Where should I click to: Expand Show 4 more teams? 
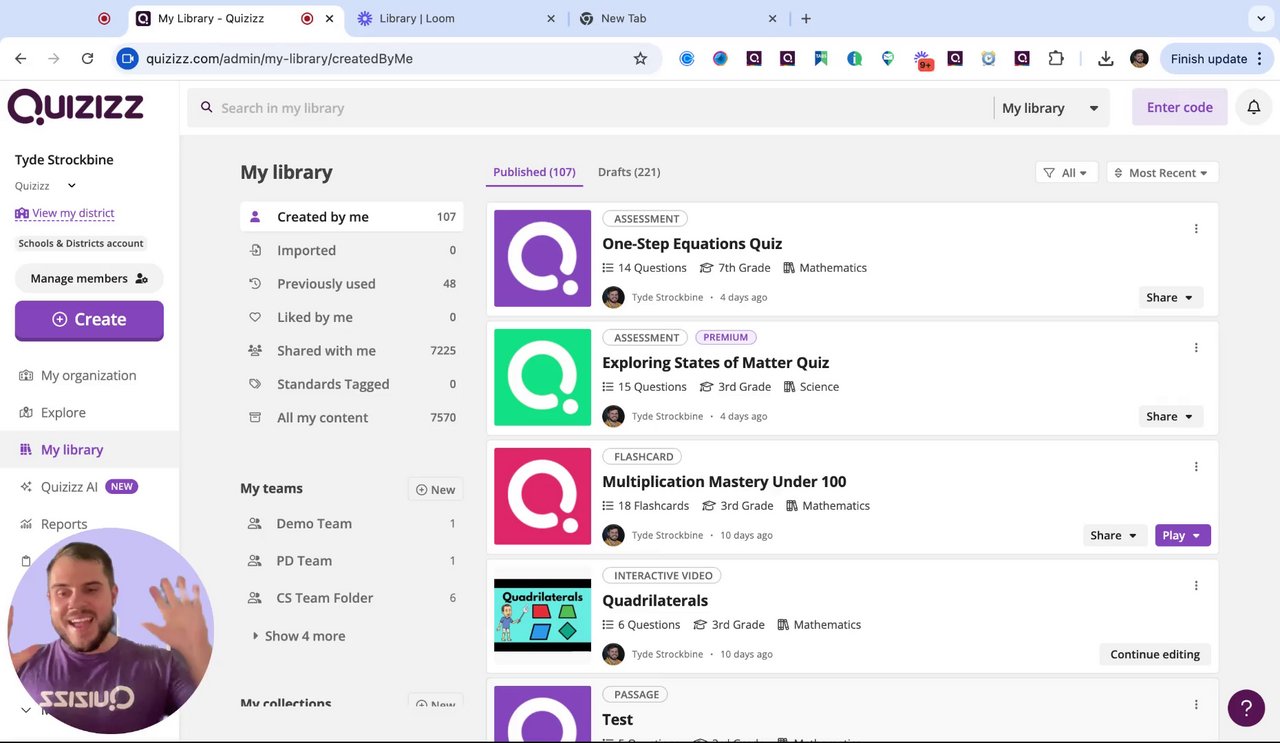coord(299,636)
